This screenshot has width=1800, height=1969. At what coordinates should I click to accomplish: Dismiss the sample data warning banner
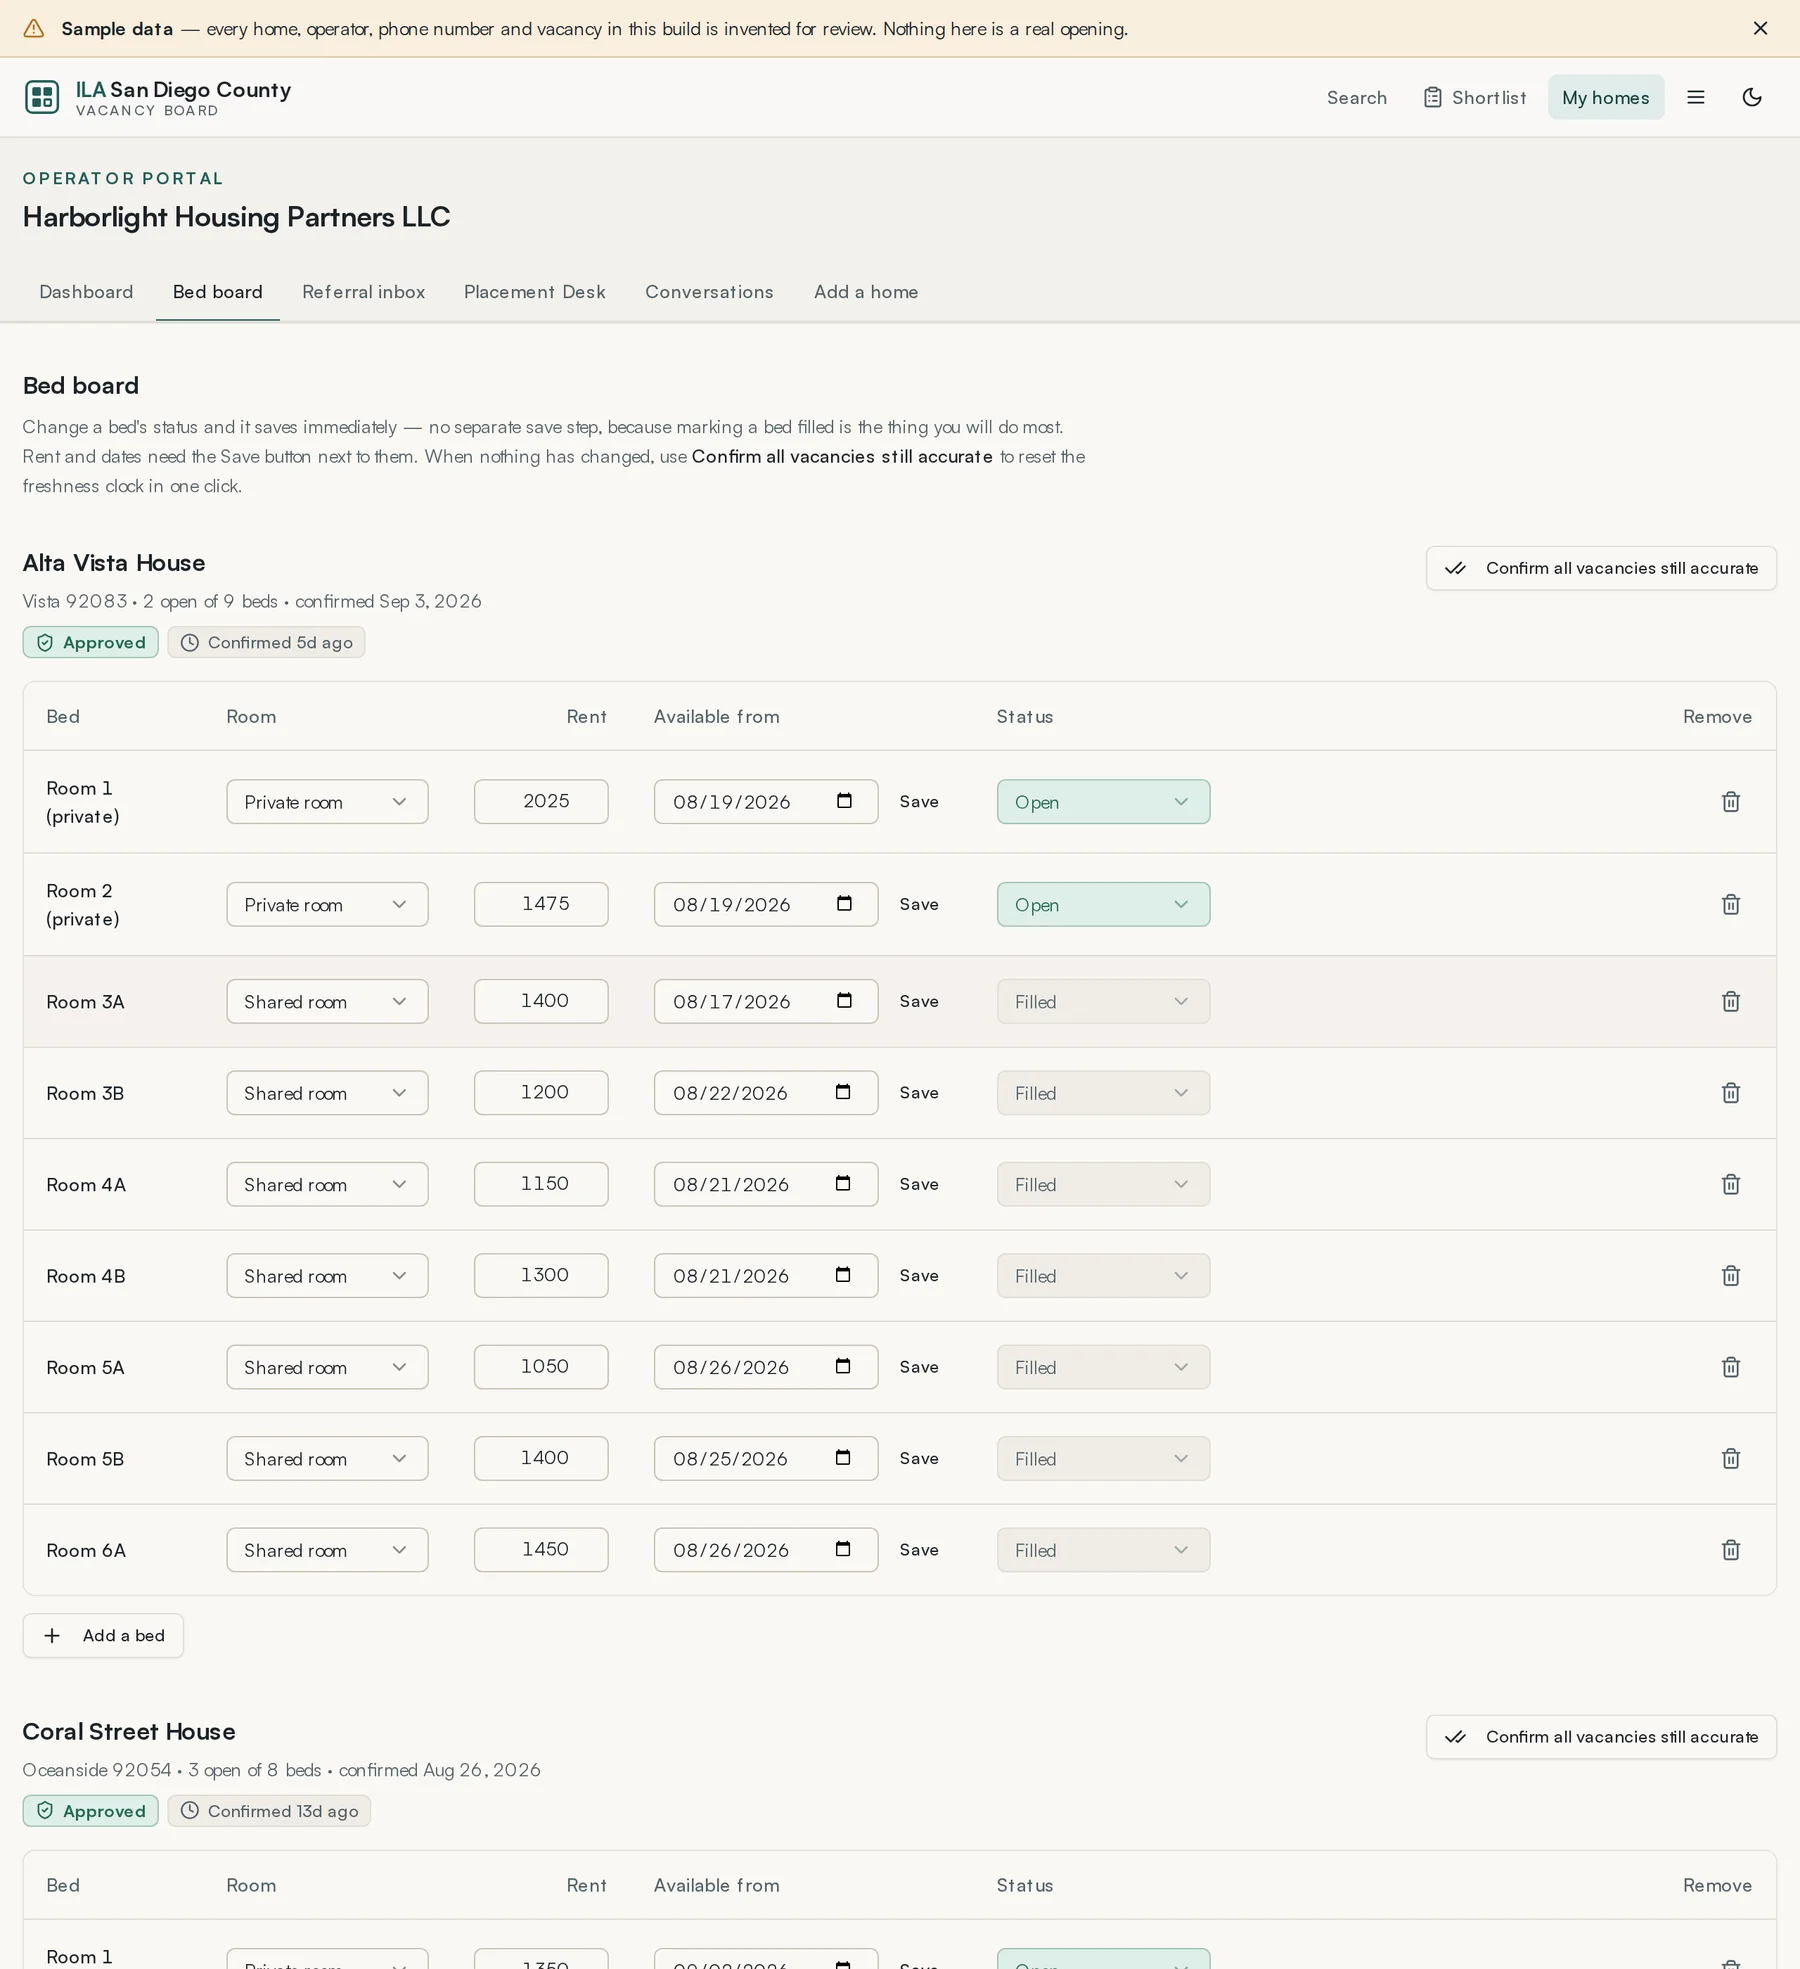1760,28
